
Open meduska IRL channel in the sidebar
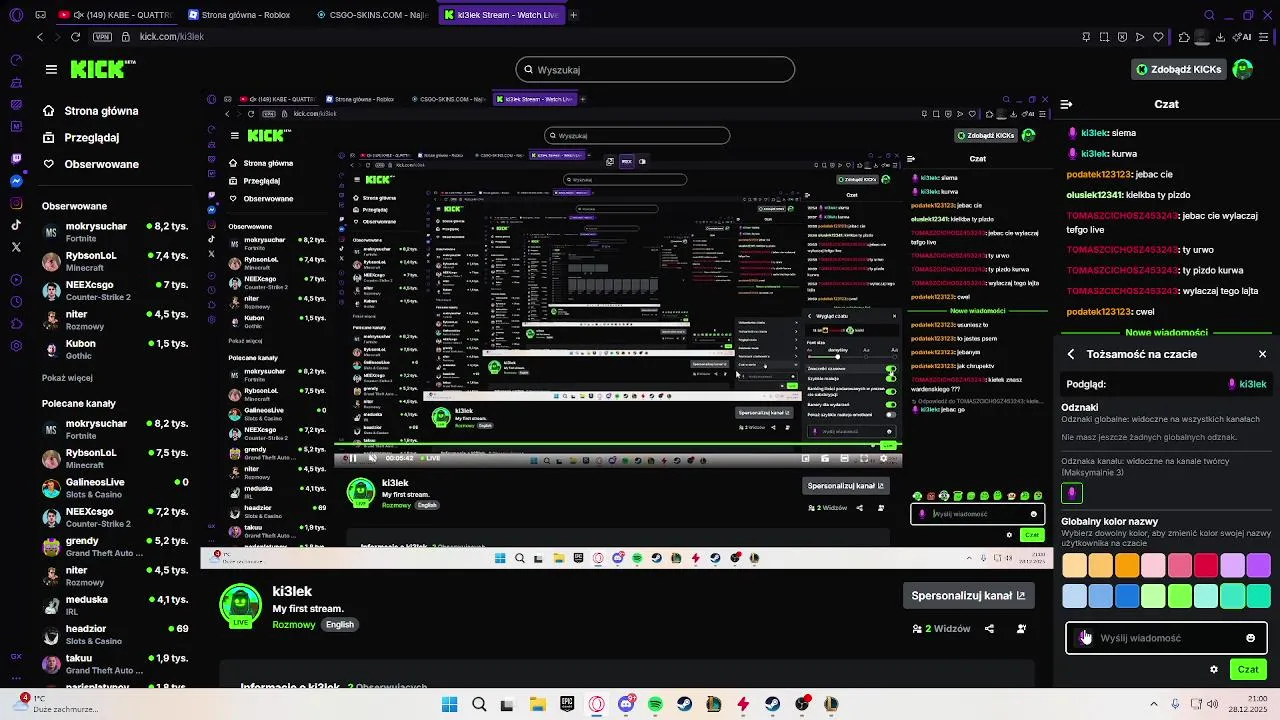pos(115,604)
